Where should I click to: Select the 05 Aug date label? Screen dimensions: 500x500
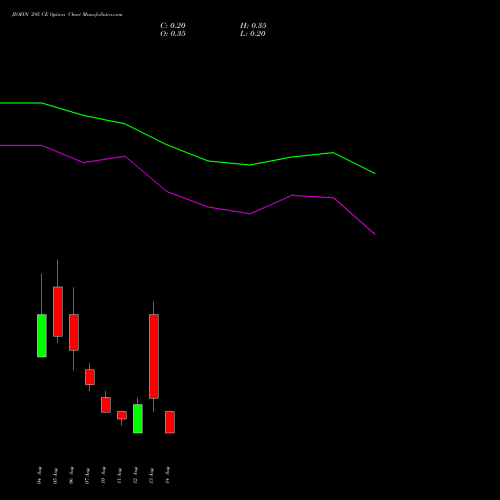[x=56, y=475]
